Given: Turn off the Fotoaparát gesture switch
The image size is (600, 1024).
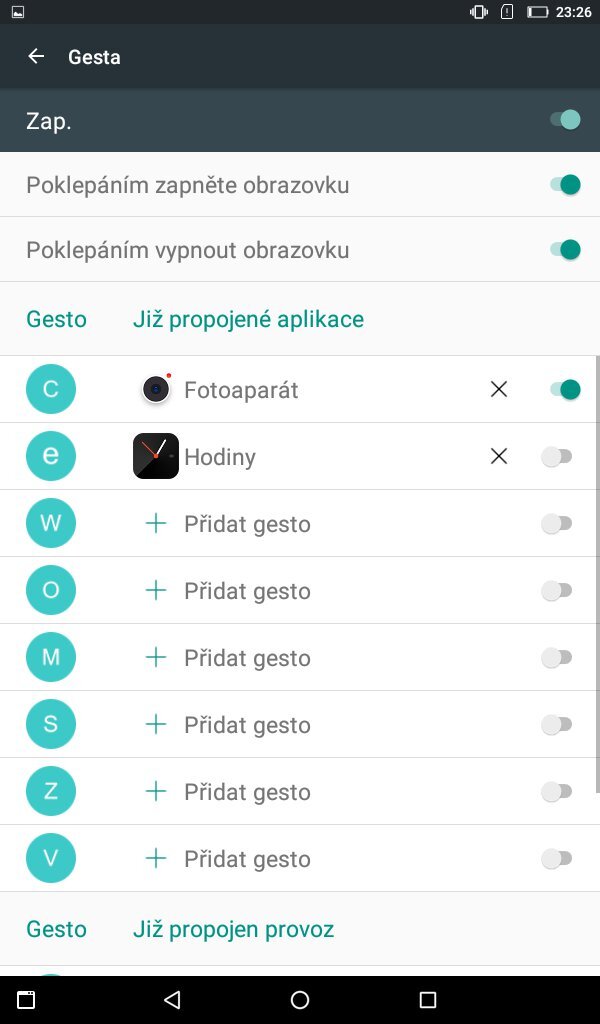Looking at the screenshot, I should click(565, 389).
